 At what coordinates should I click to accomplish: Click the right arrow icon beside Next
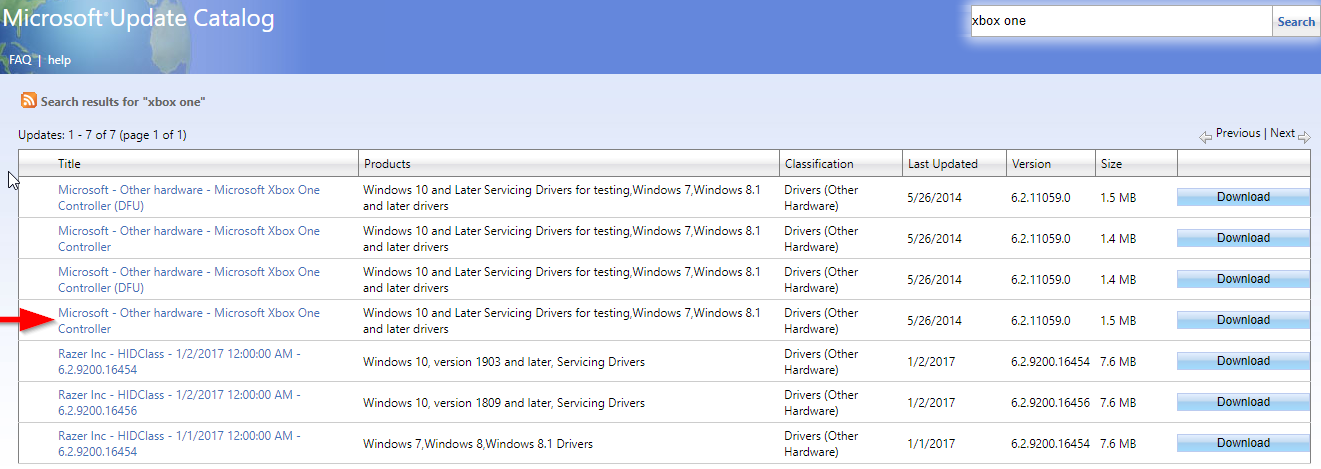[x=1304, y=135]
